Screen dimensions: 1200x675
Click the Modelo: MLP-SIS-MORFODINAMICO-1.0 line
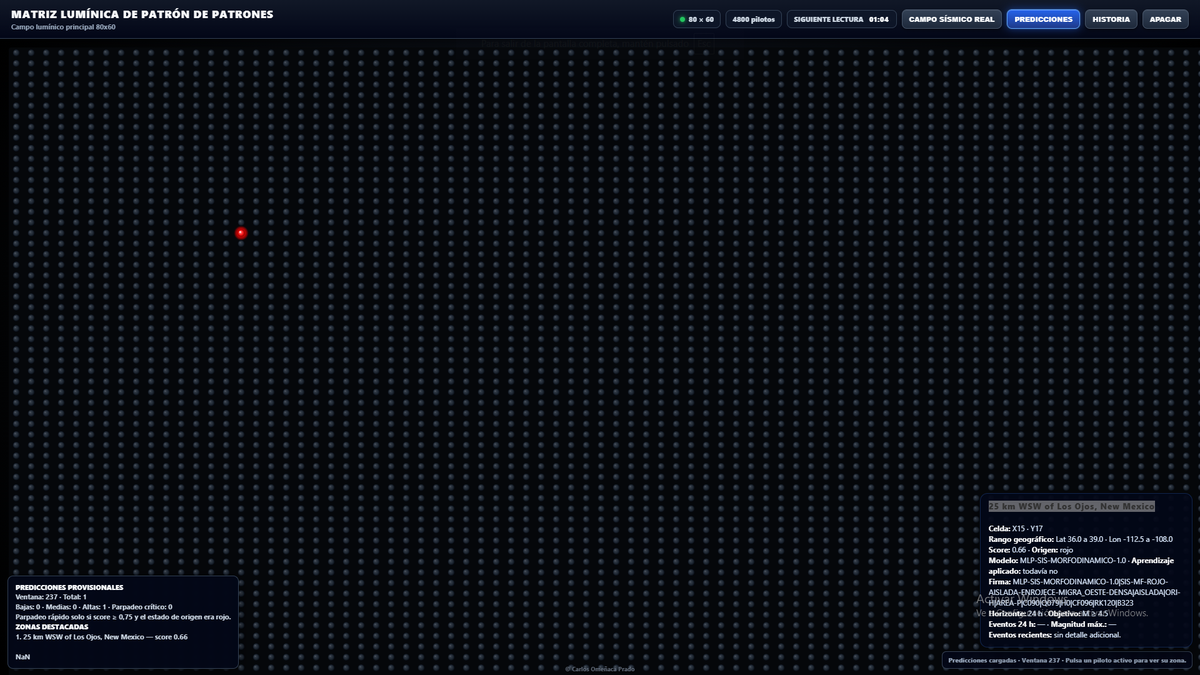point(1081,566)
